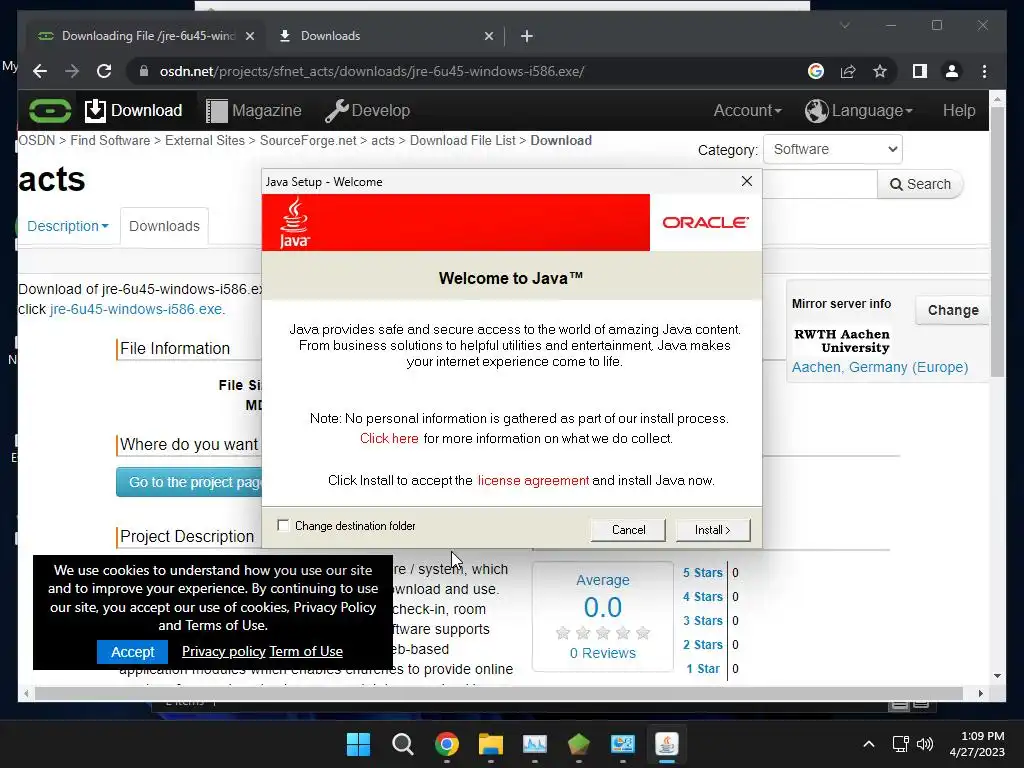Click the 5 Stars rating link
Image resolution: width=1024 pixels, height=768 pixels.
point(703,573)
